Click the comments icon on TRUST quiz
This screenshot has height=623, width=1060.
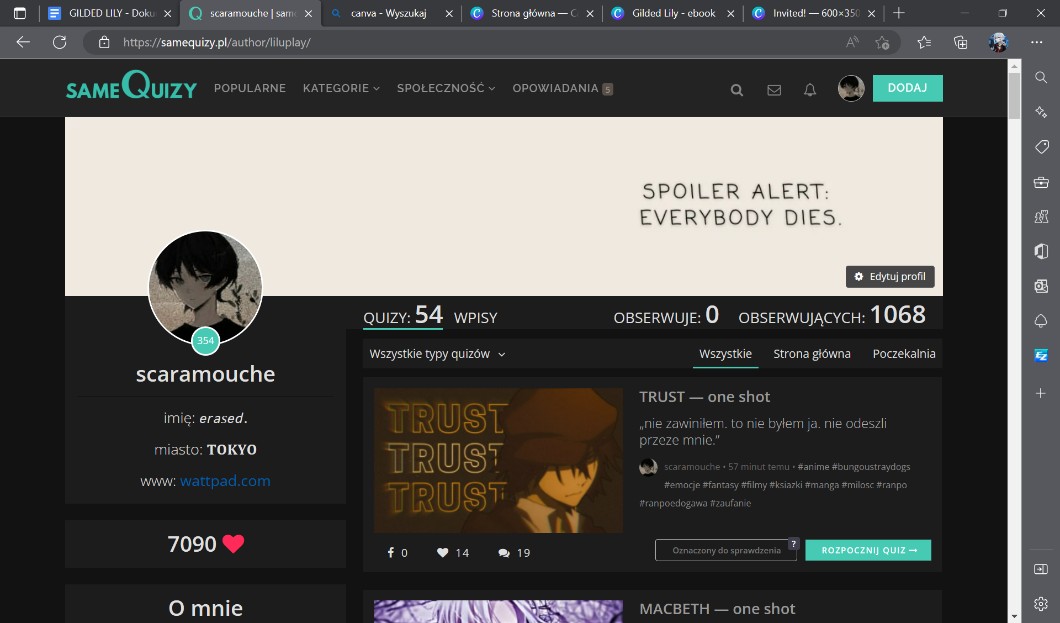tap(504, 553)
